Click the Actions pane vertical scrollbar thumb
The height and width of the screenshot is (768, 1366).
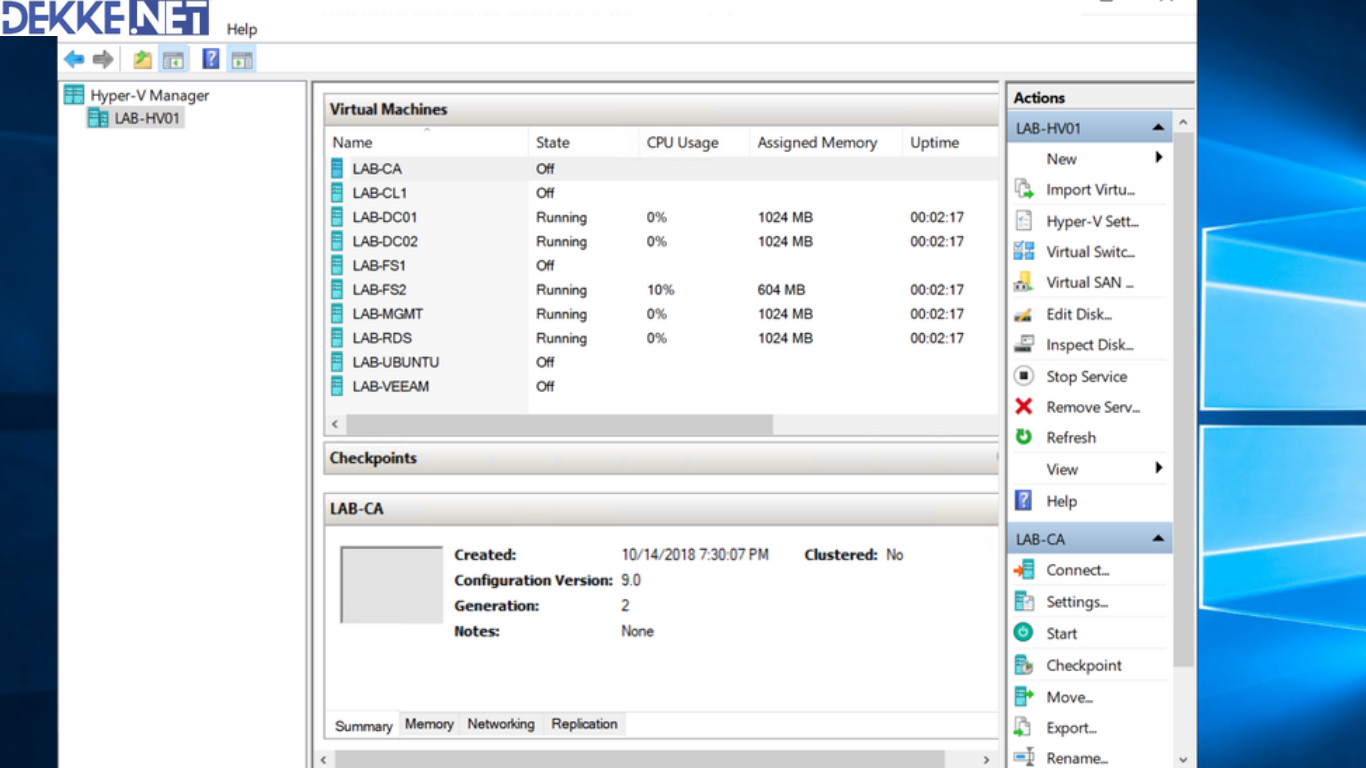tap(1183, 400)
